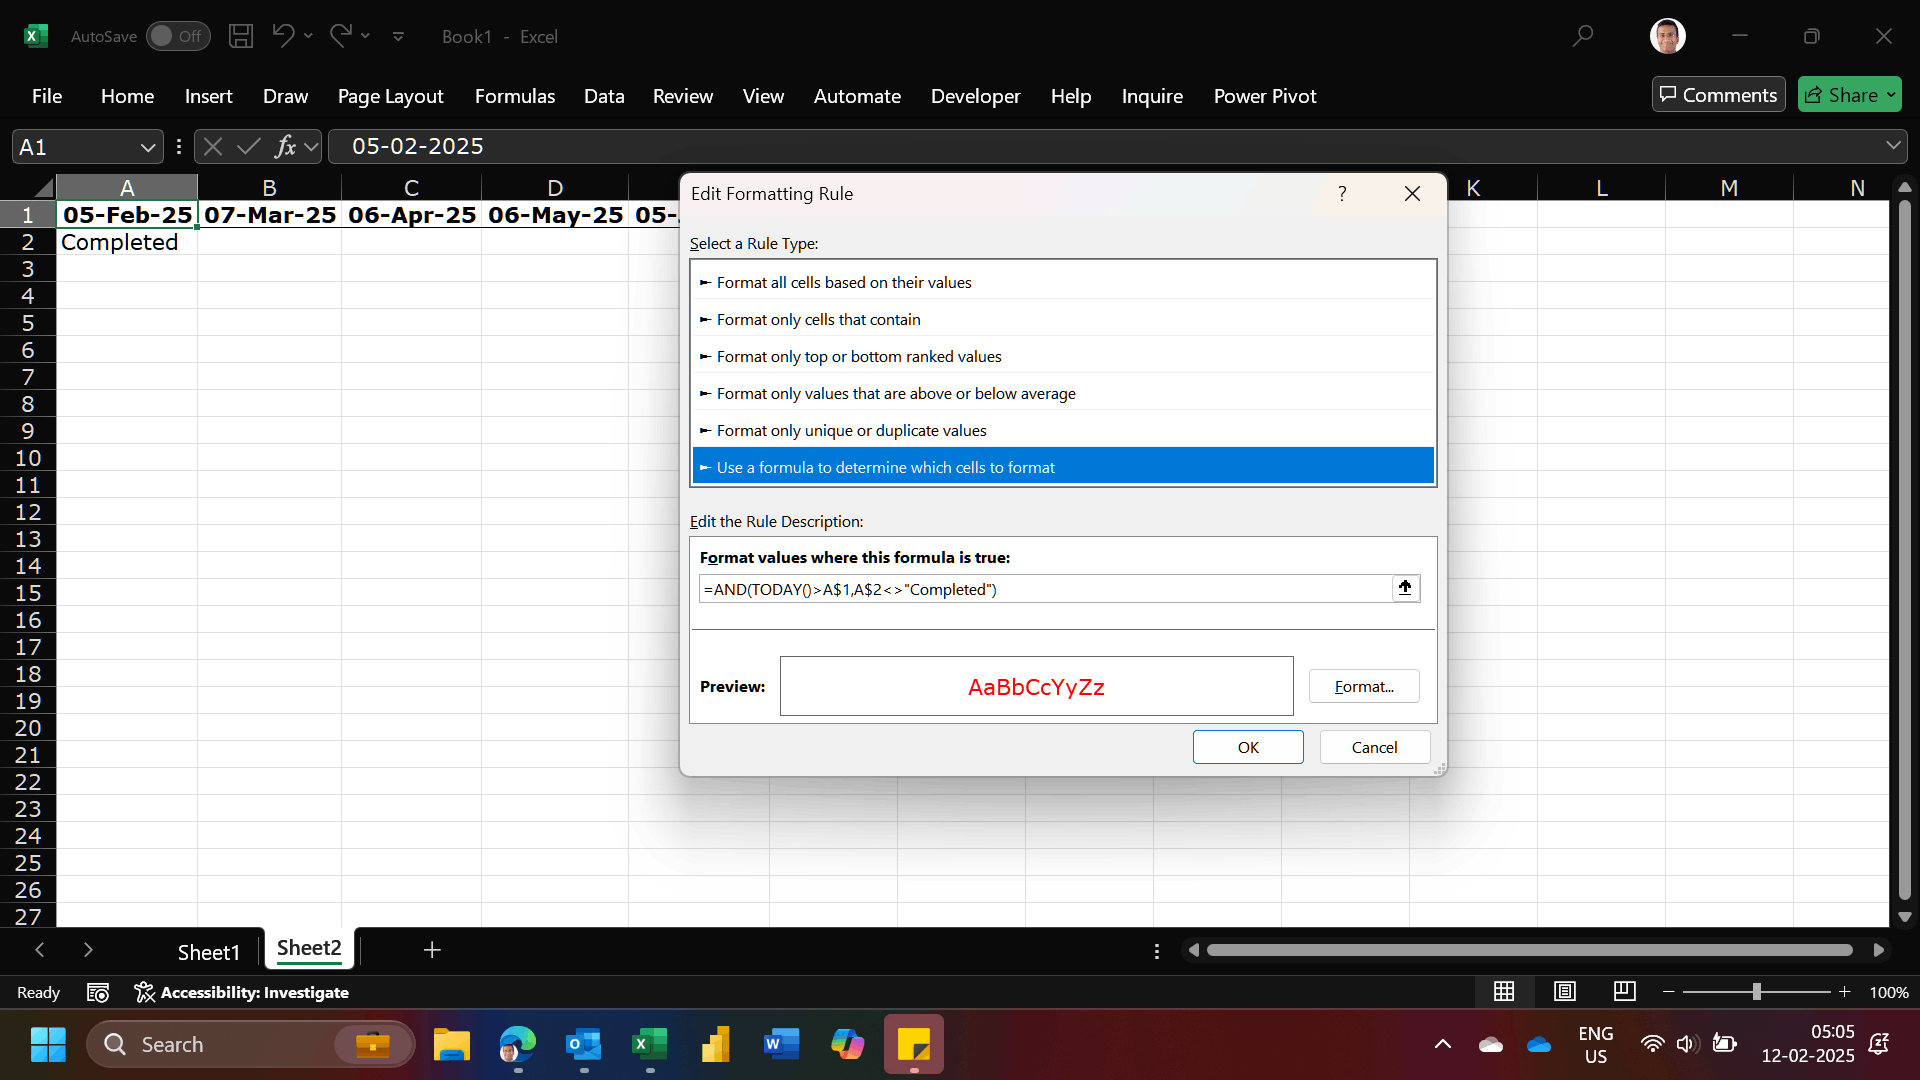Click the Format... button in dialog

(1364, 686)
